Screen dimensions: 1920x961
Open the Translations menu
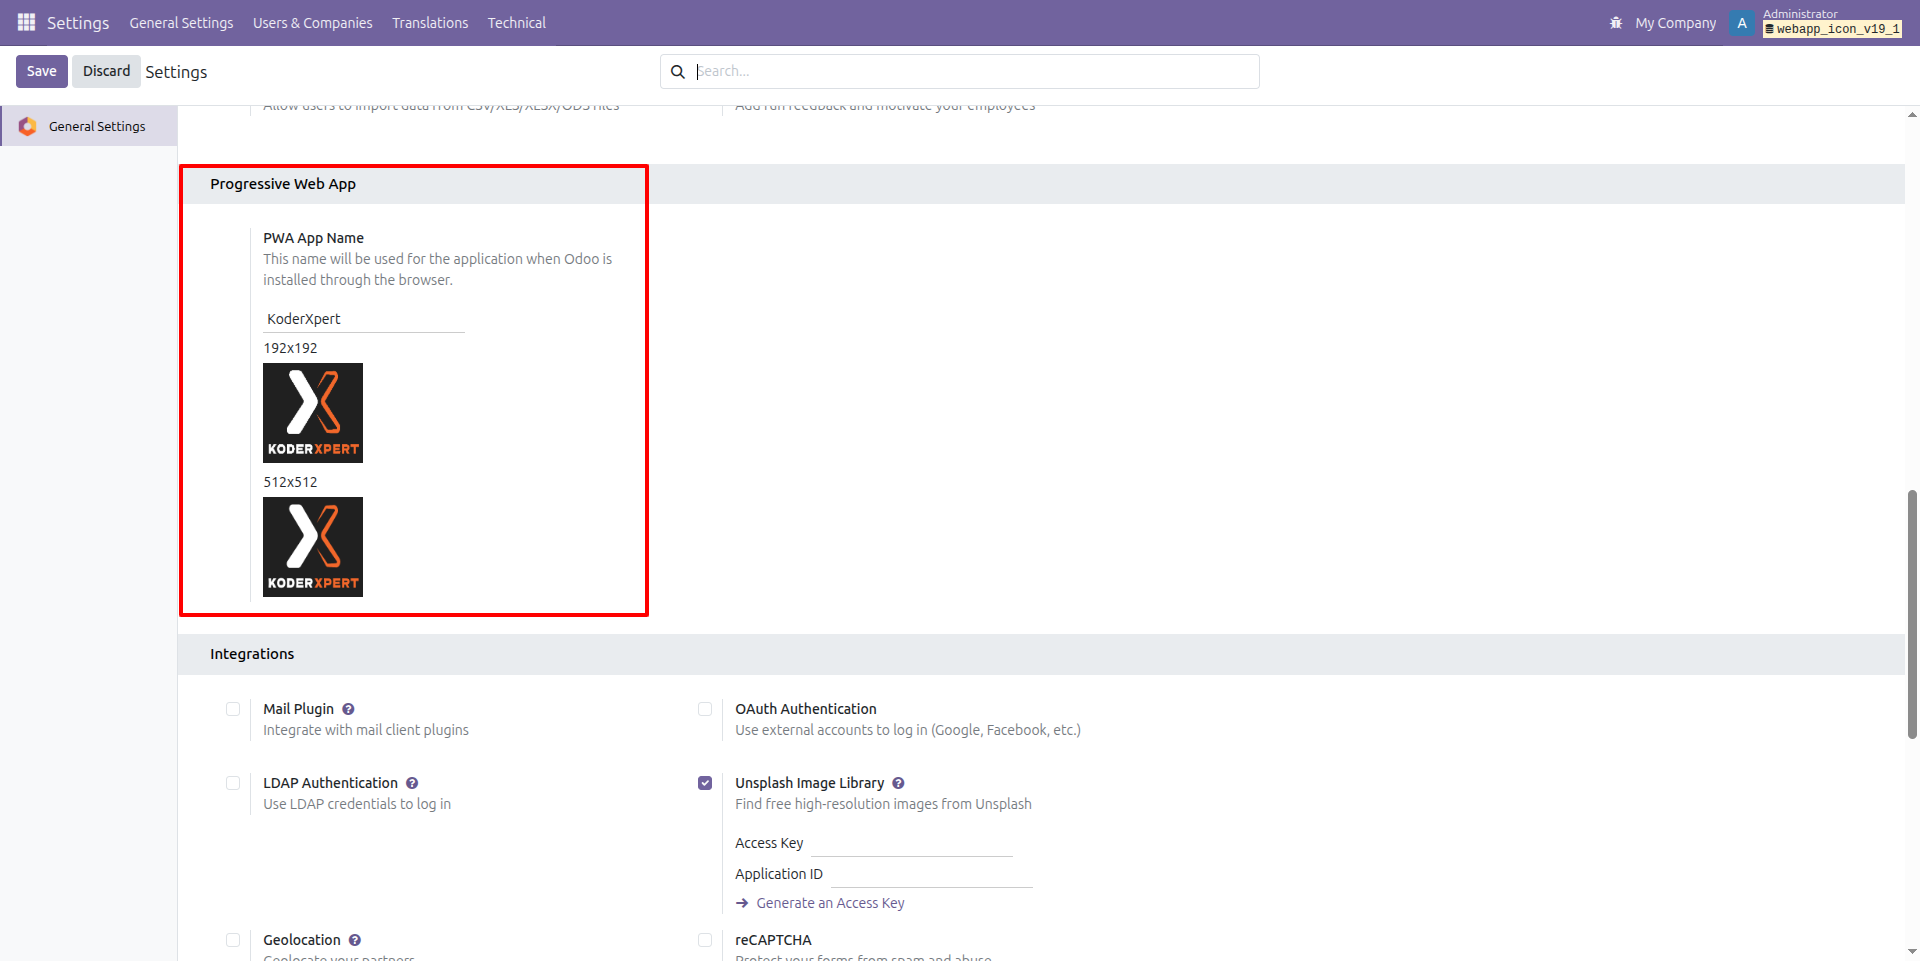[x=430, y=23]
